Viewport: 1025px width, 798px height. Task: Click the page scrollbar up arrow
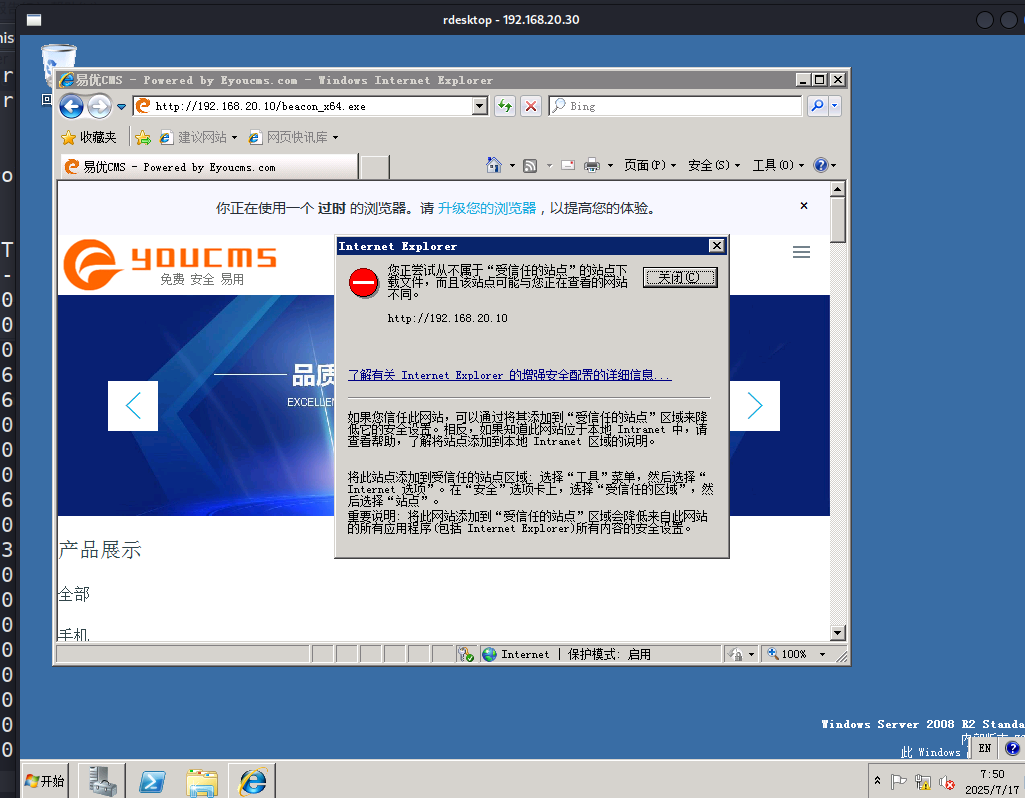tap(837, 190)
